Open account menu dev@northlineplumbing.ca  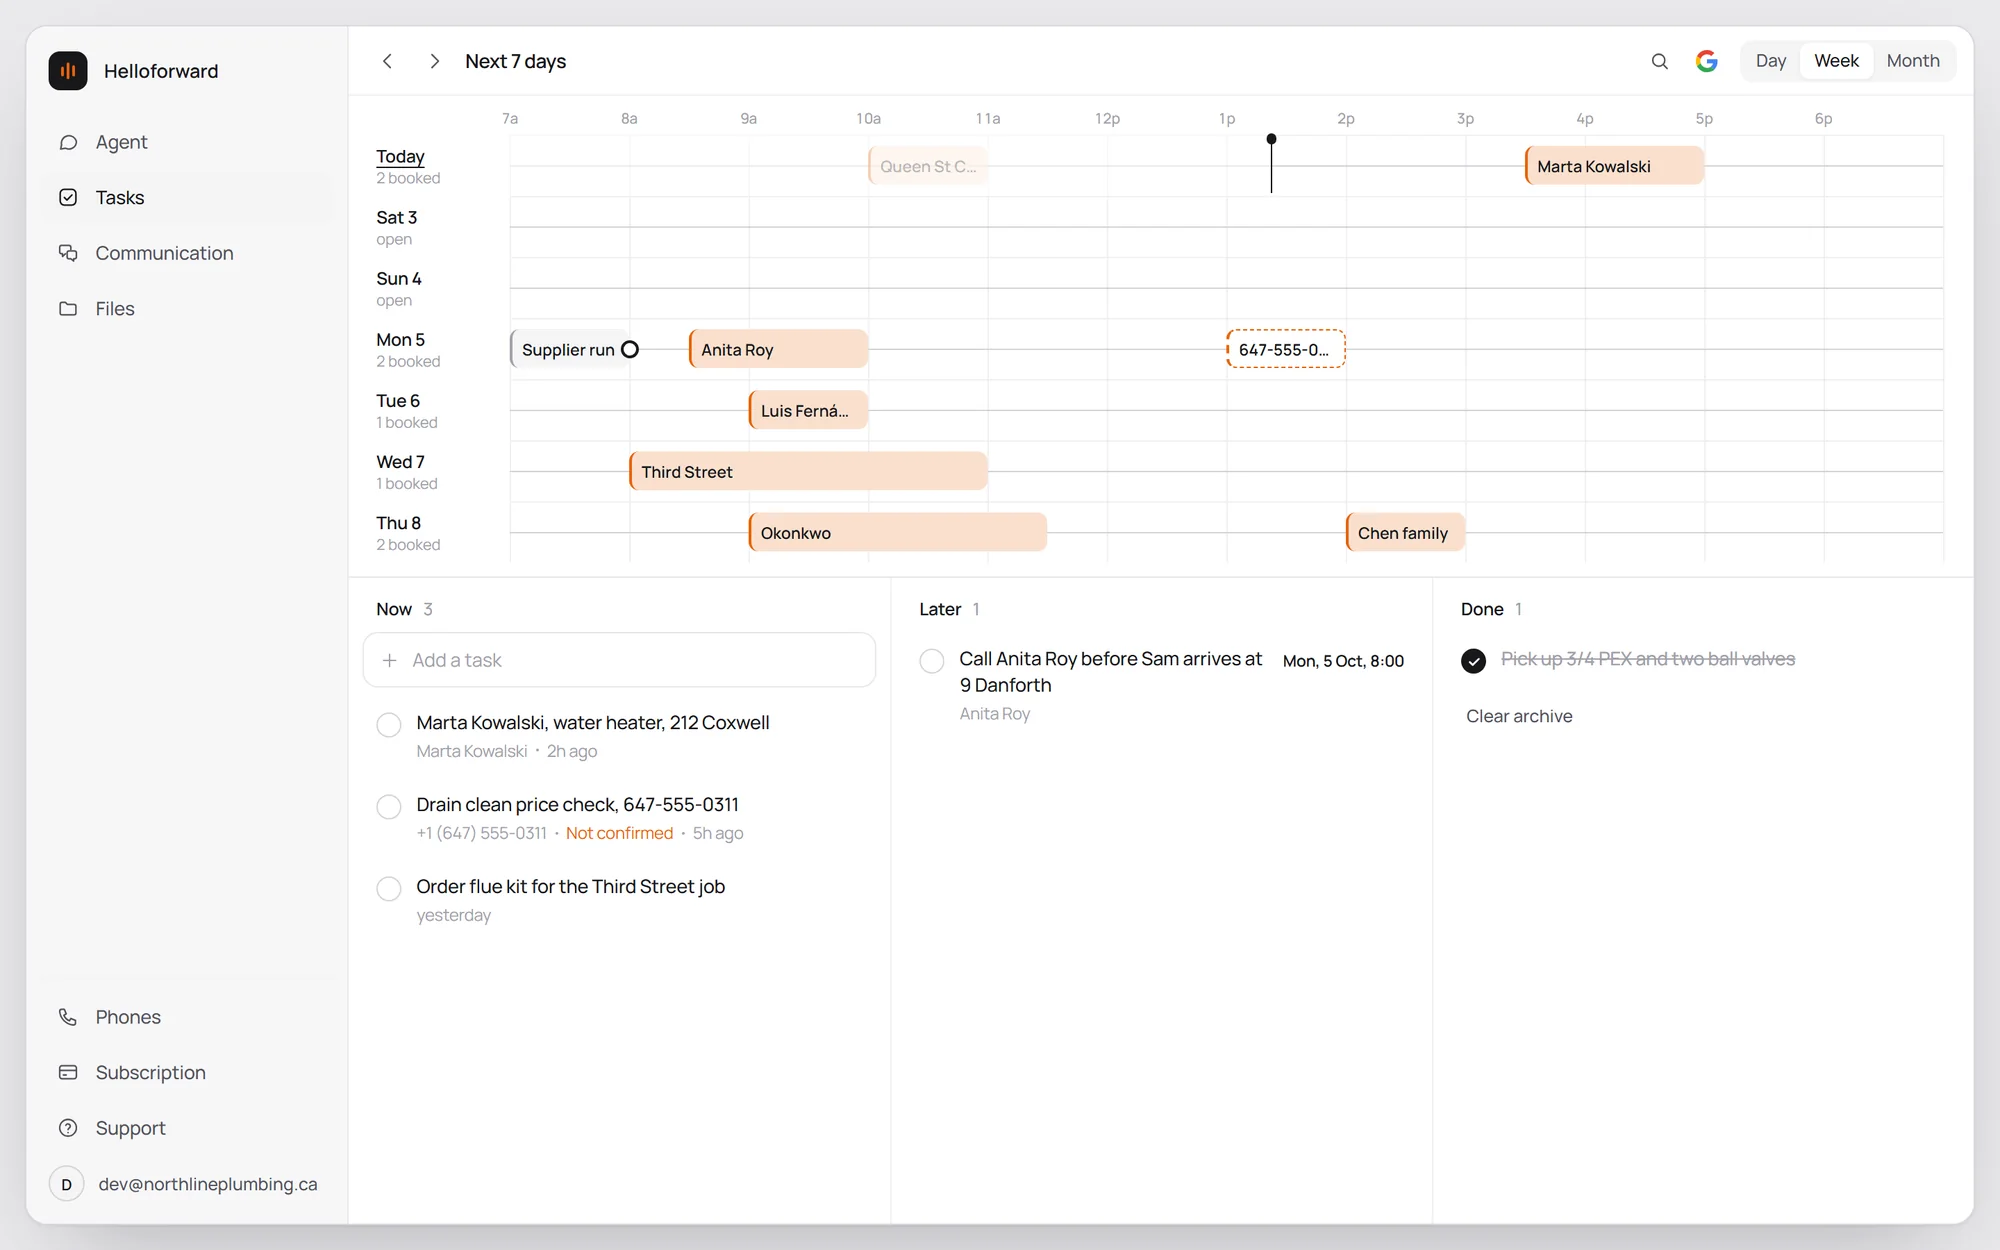189,1184
